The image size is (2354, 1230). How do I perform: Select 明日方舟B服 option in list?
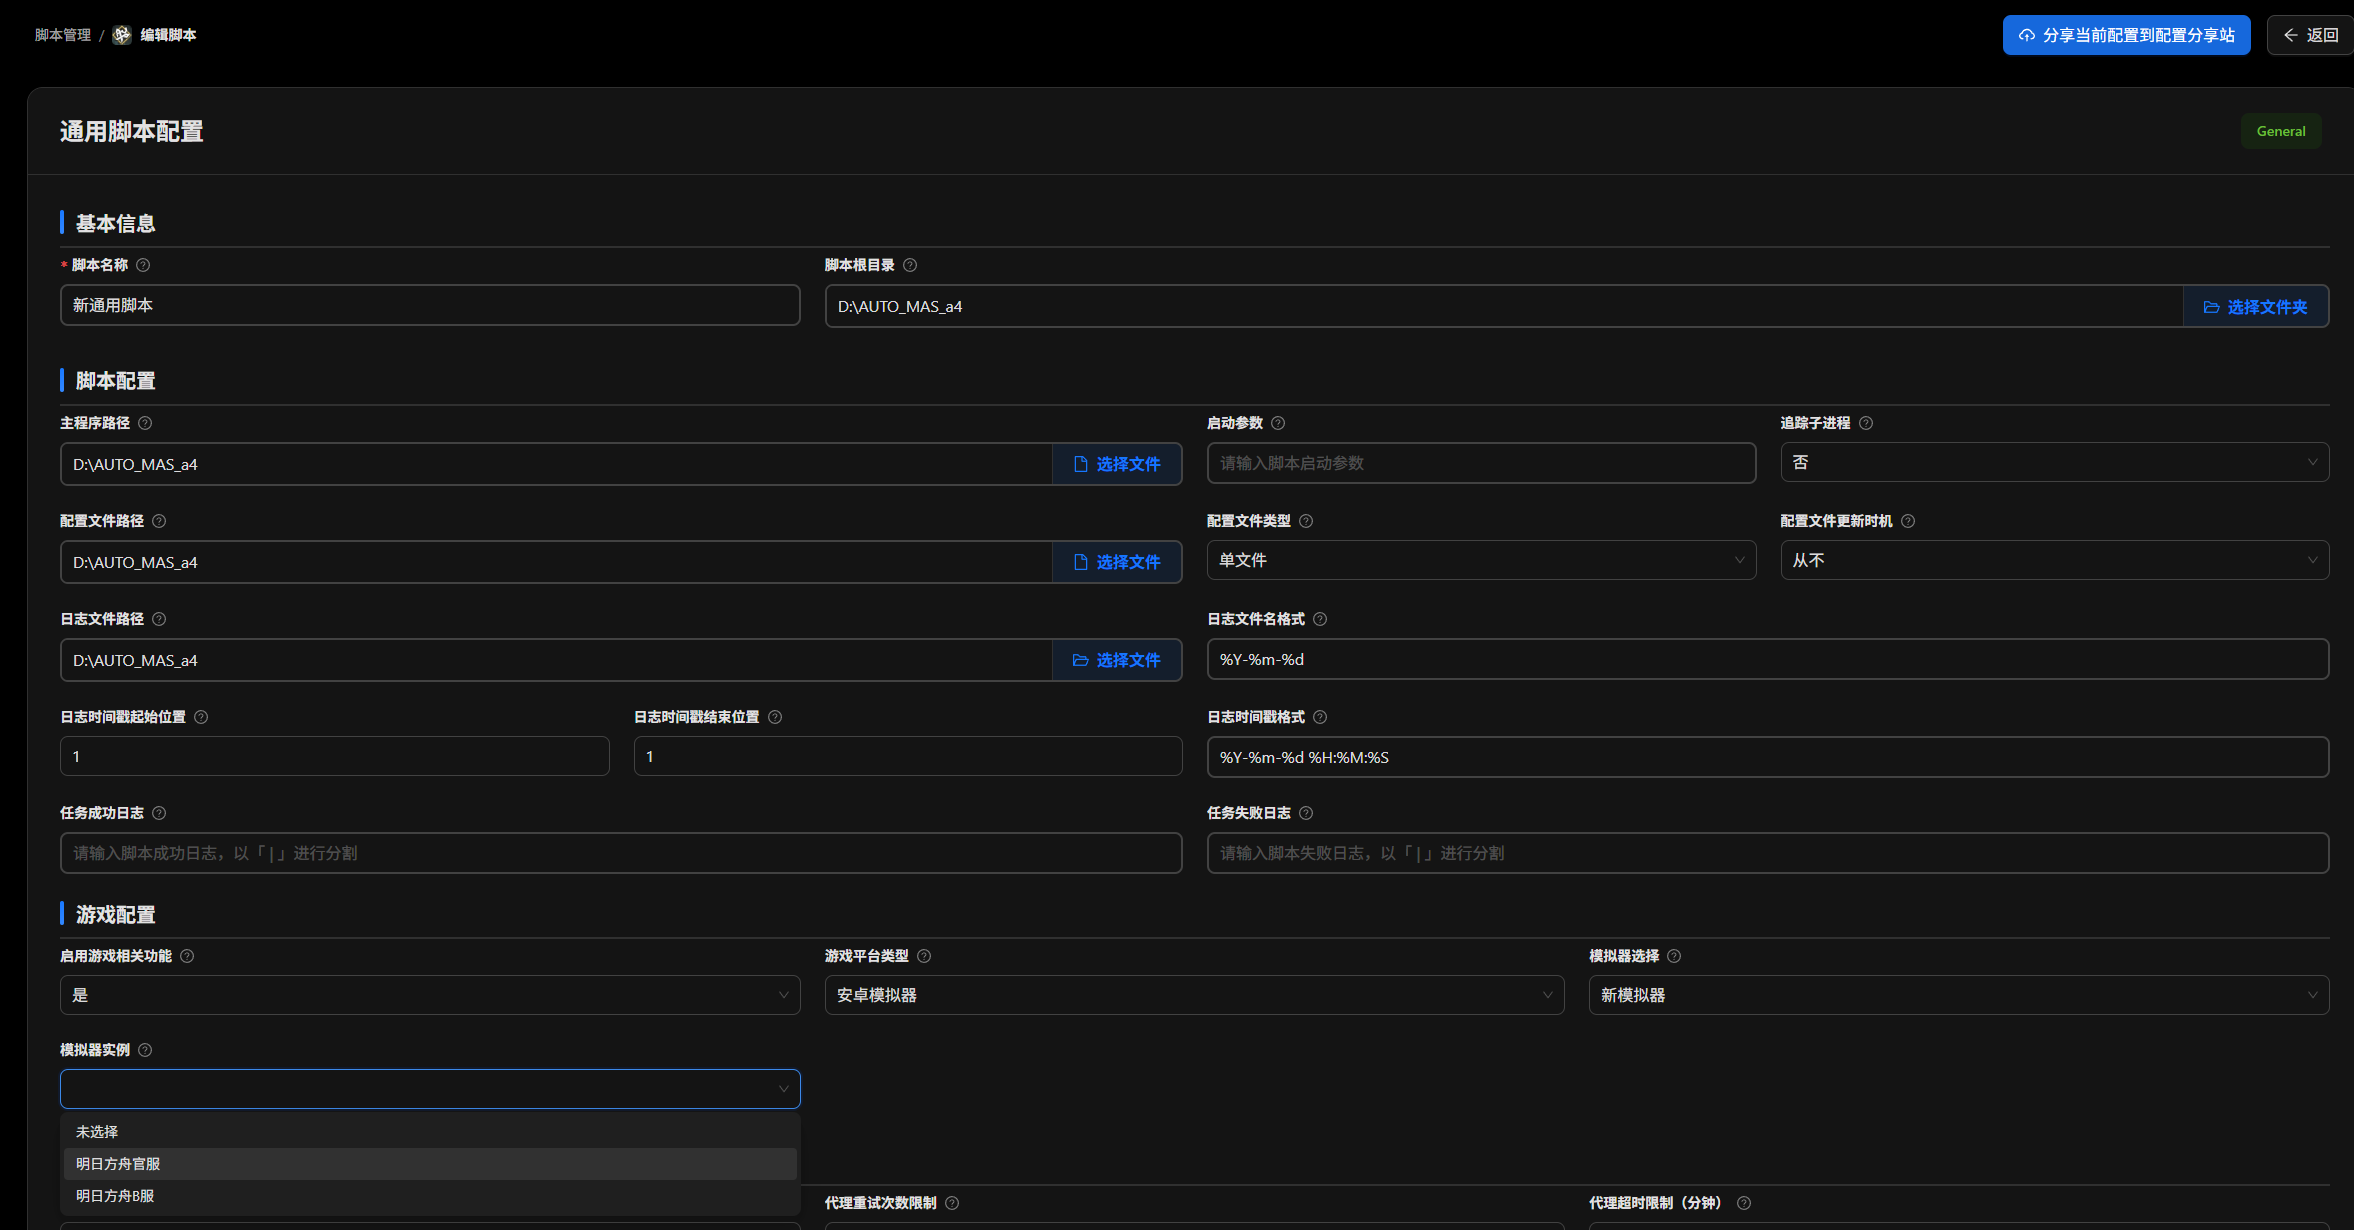(115, 1196)
